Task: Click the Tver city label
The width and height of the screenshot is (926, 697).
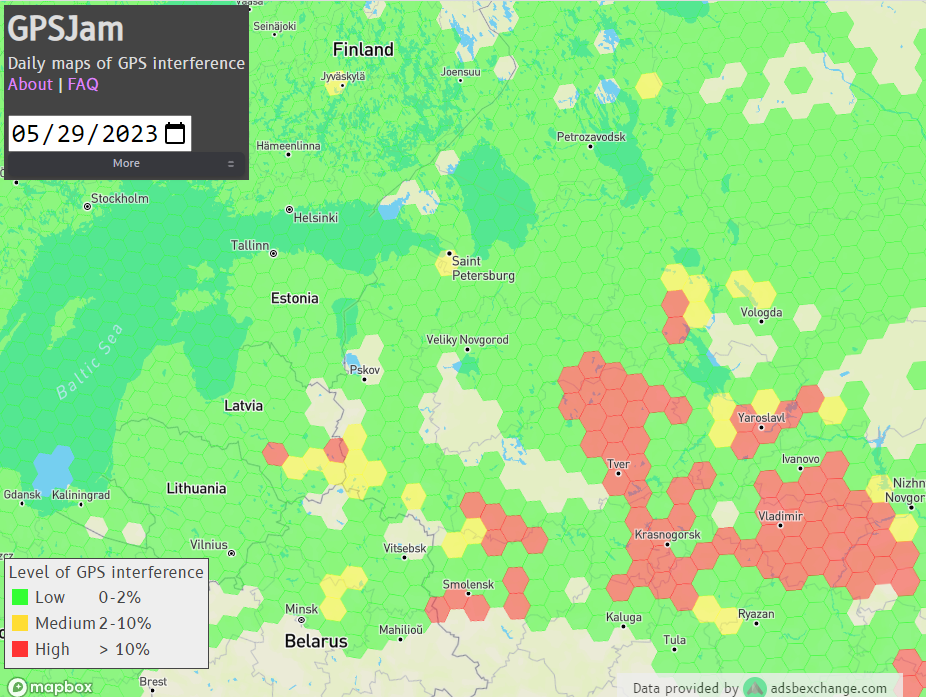Action: pyautogui.click(x=618, y=464)
